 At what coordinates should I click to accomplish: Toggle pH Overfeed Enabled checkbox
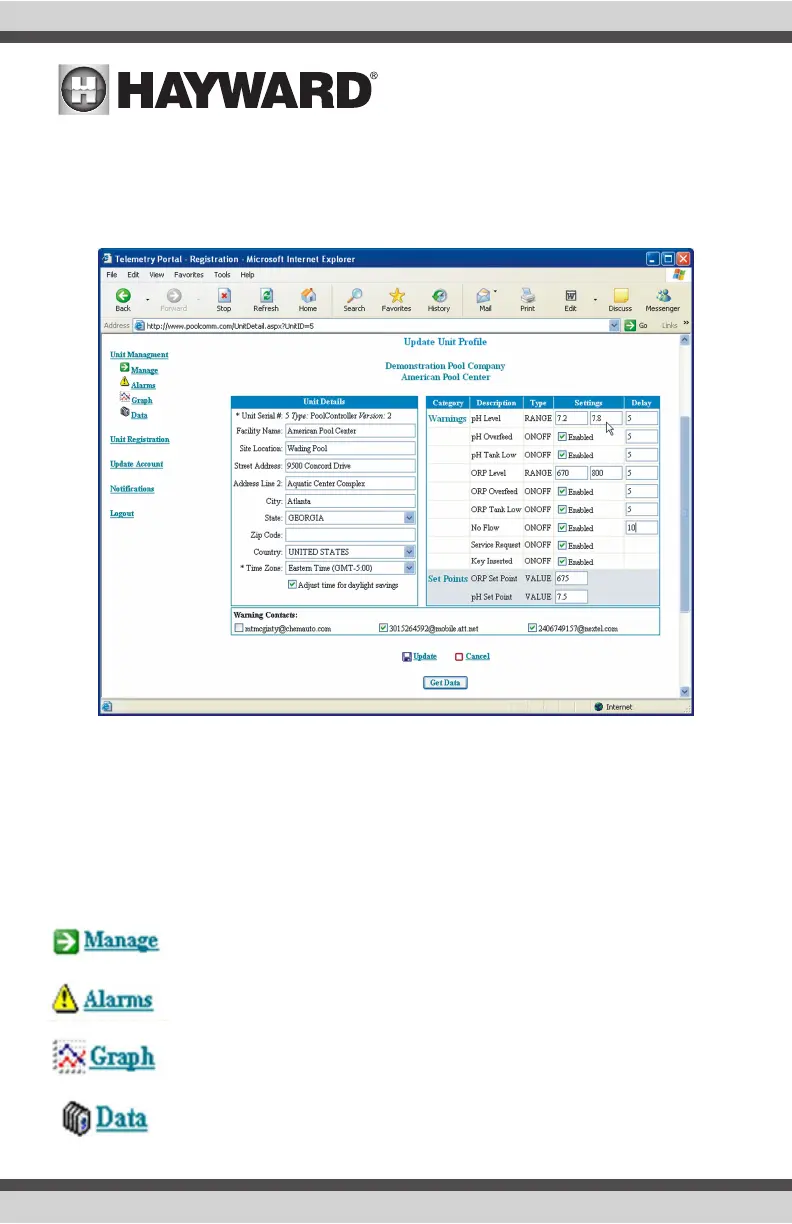point(562,437)
